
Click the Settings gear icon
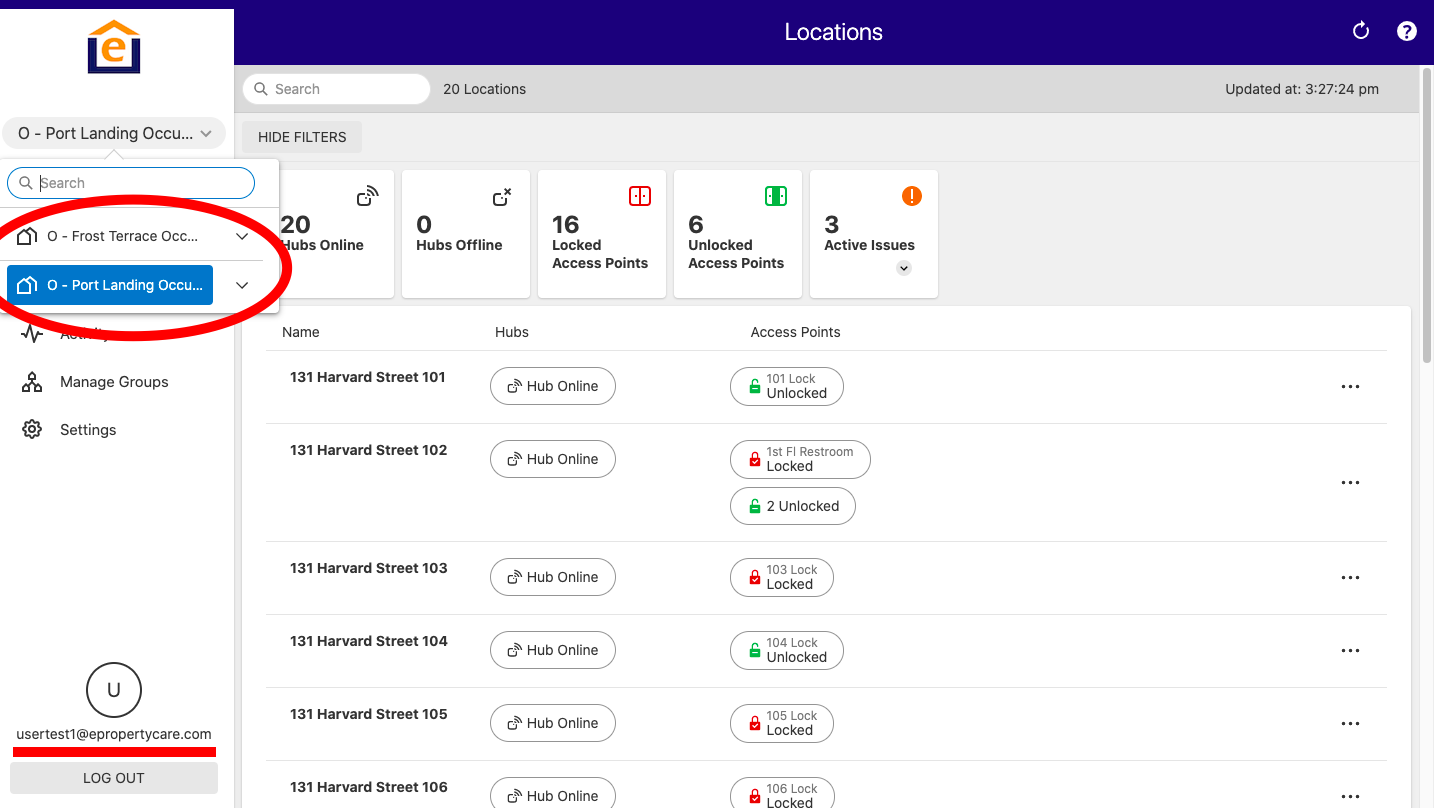point(32,429)
